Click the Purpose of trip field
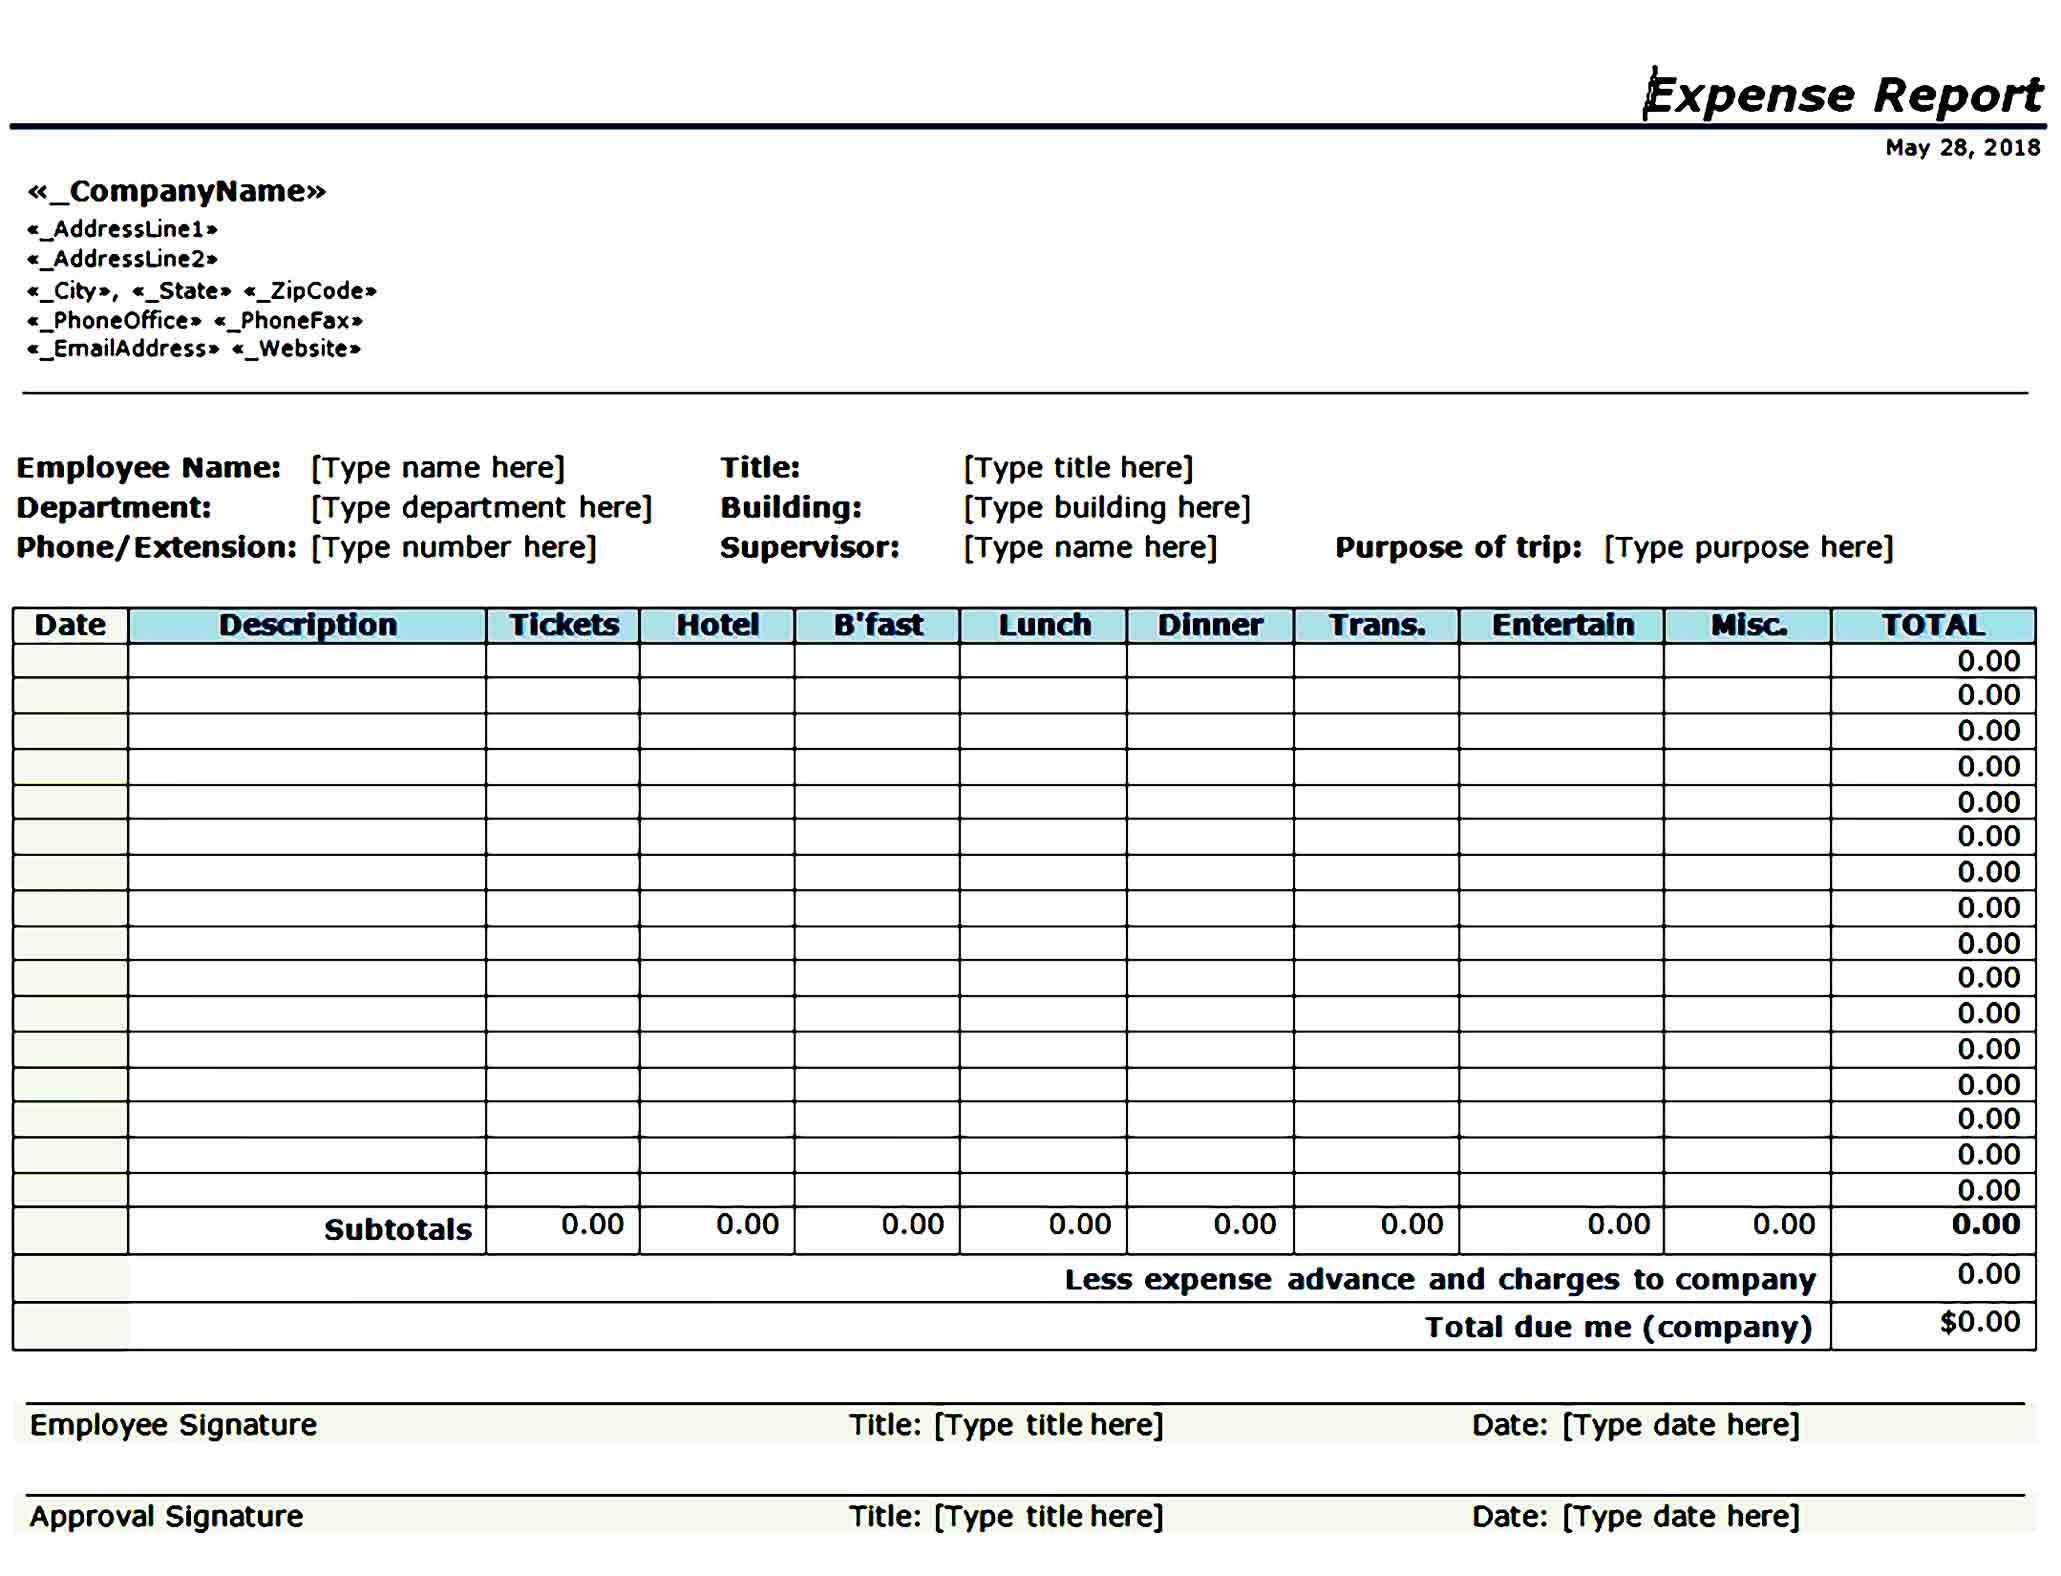 click(1750, 547)
